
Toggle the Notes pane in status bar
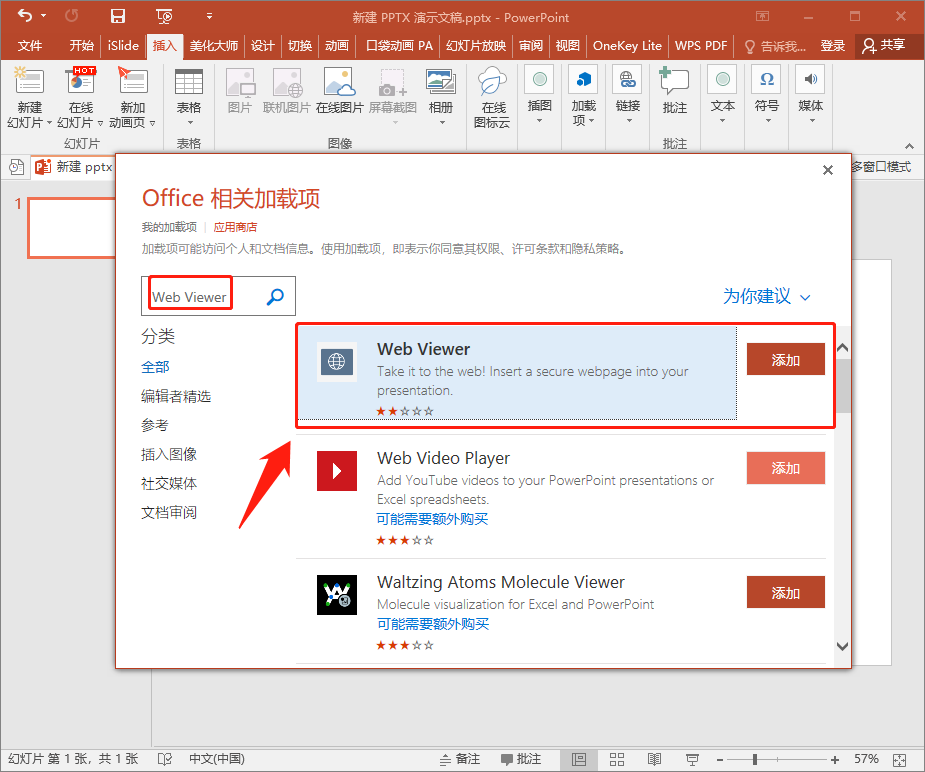coord(461,759)
